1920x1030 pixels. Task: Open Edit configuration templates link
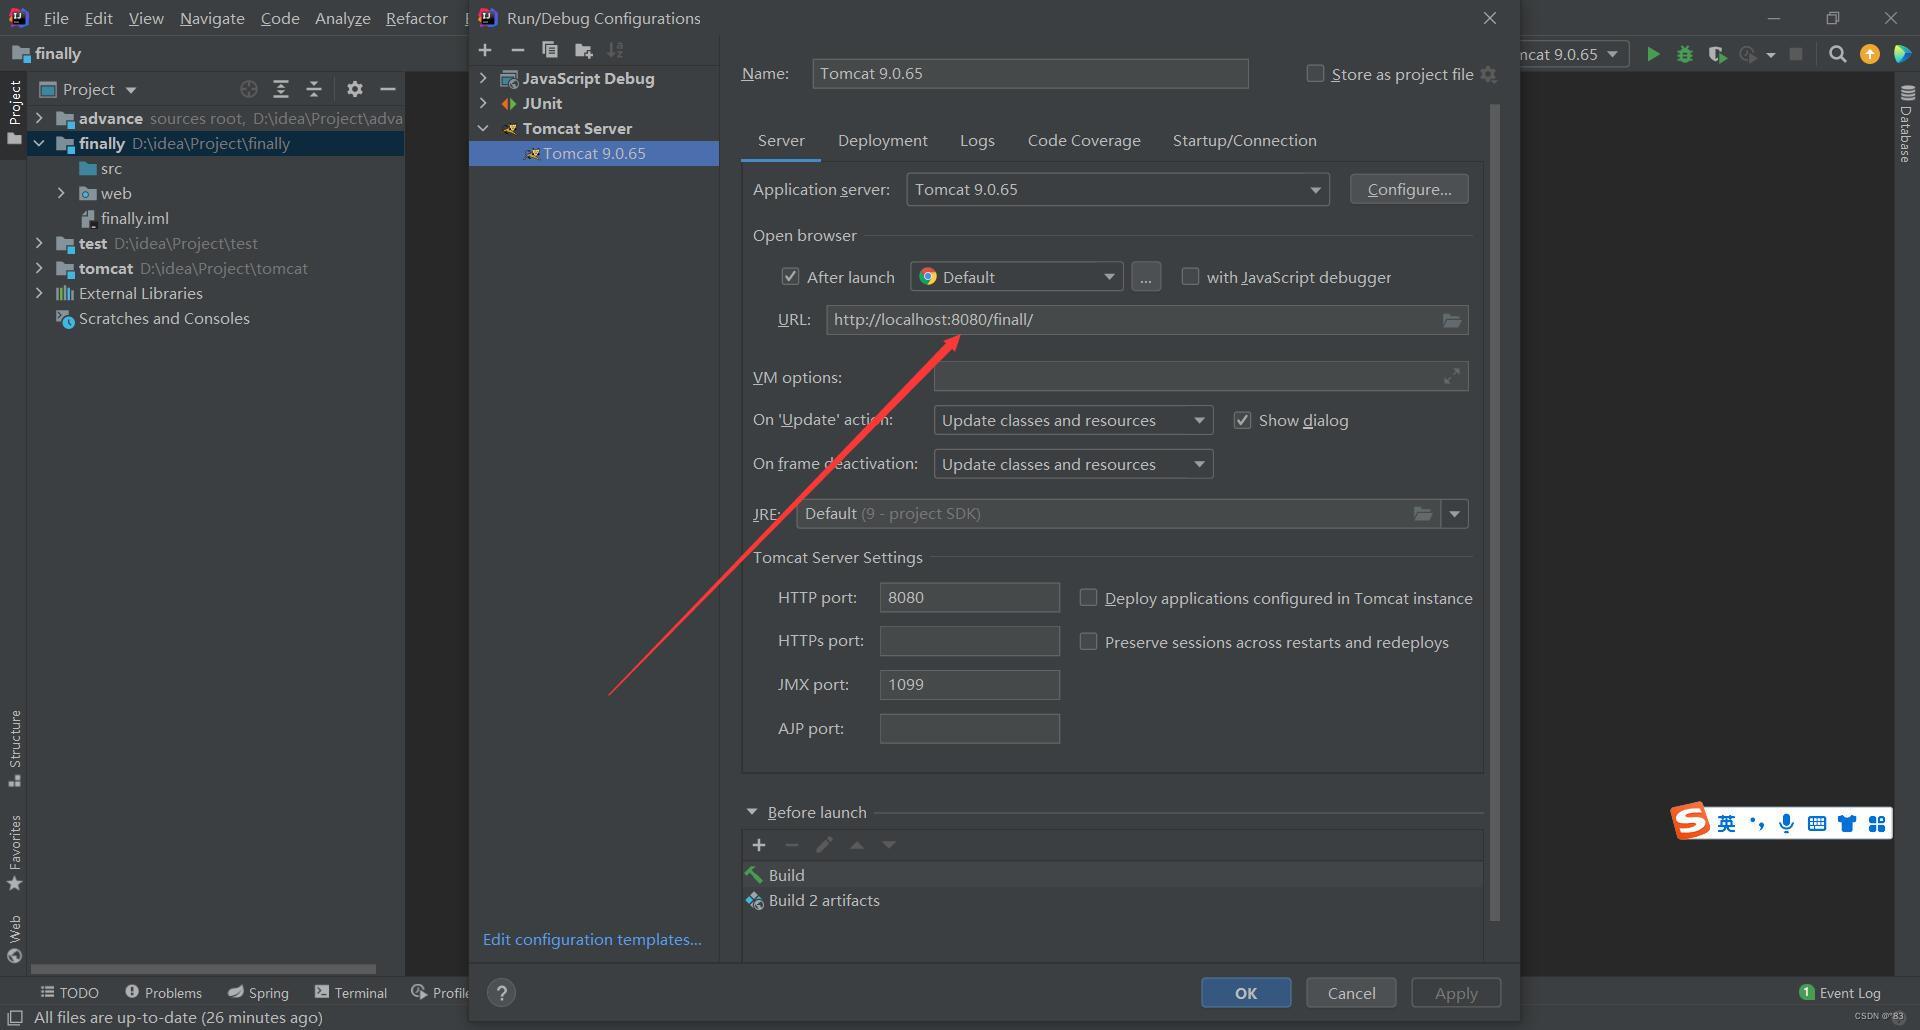click(x=592, y=940)
